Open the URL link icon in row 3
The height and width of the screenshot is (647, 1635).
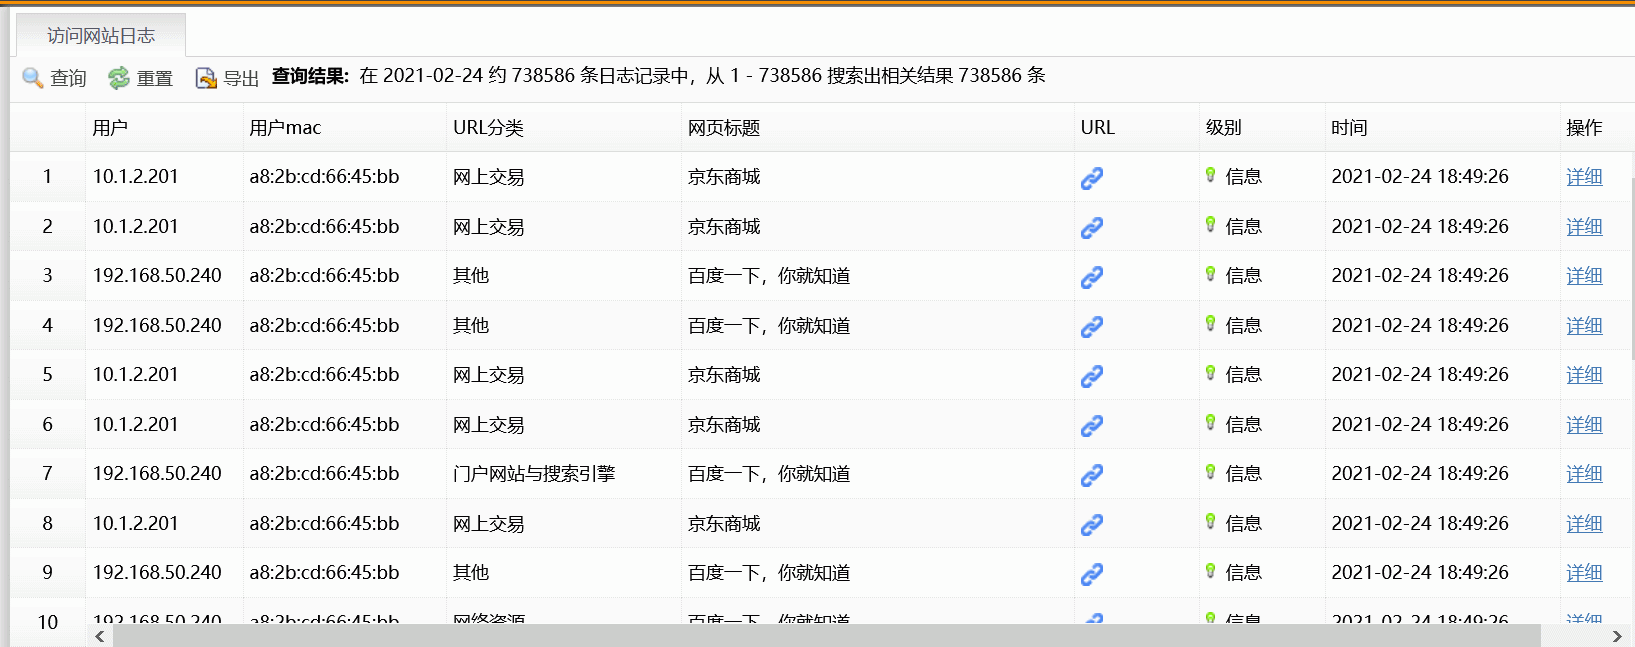1092,277
